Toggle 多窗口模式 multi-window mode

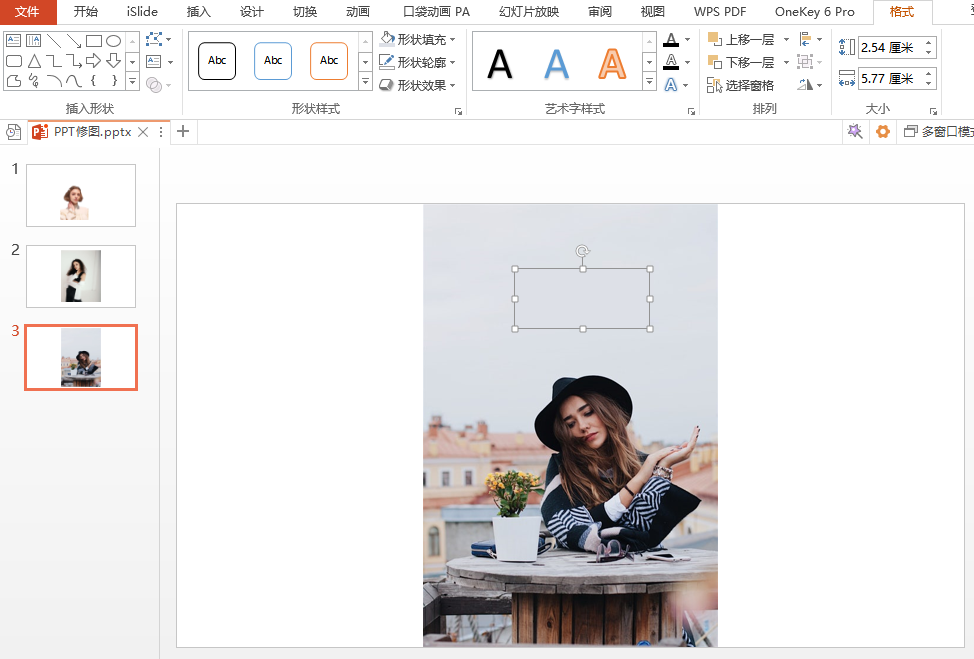(x=937, y=132)
